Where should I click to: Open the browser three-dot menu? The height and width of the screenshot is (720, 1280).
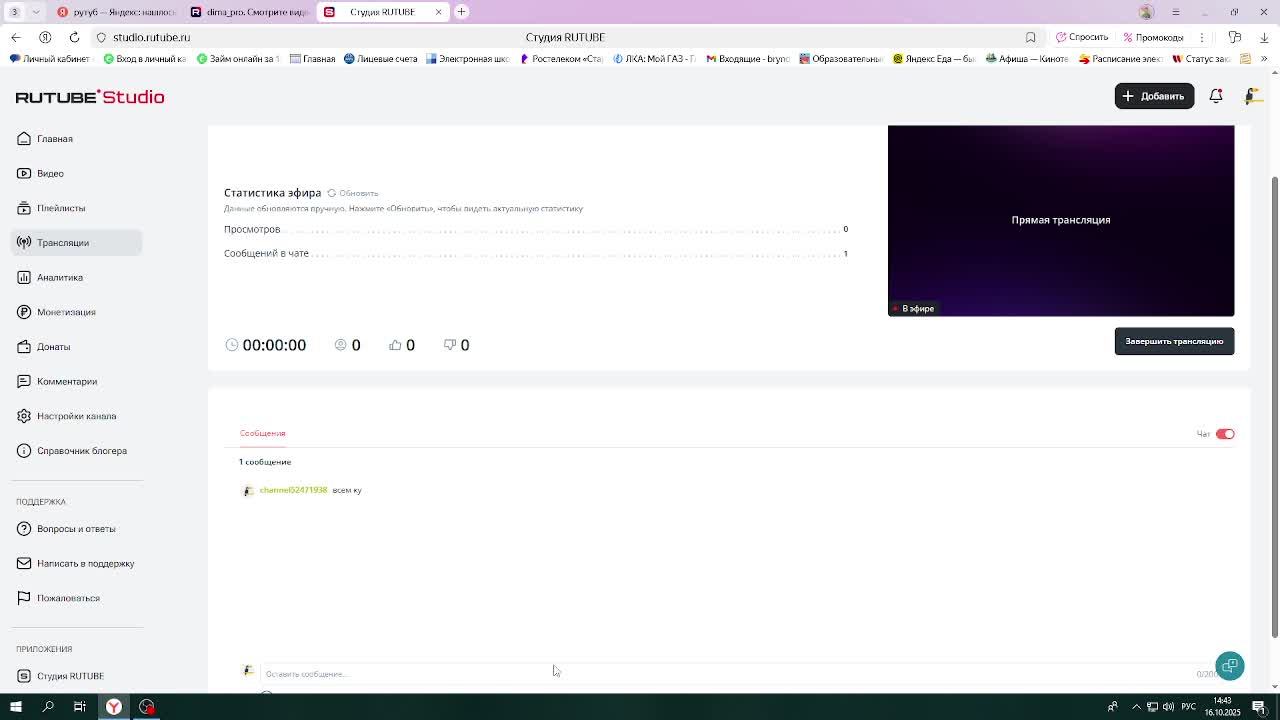point(1202,37)
